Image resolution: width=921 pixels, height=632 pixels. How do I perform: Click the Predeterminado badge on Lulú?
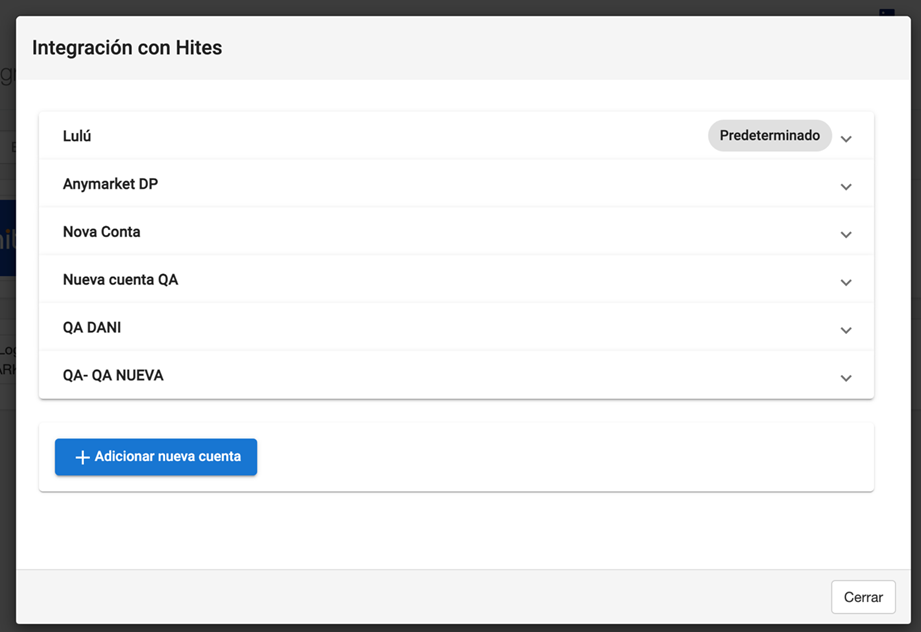(769, 136)
